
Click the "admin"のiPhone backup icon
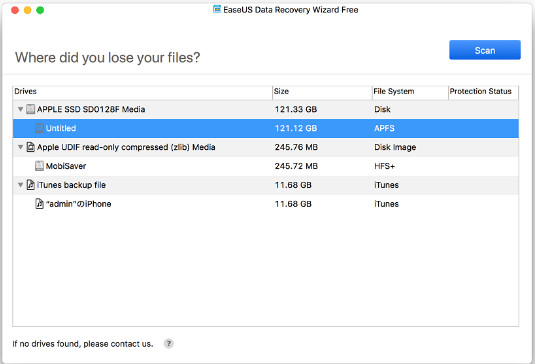(x=40, y=204)
